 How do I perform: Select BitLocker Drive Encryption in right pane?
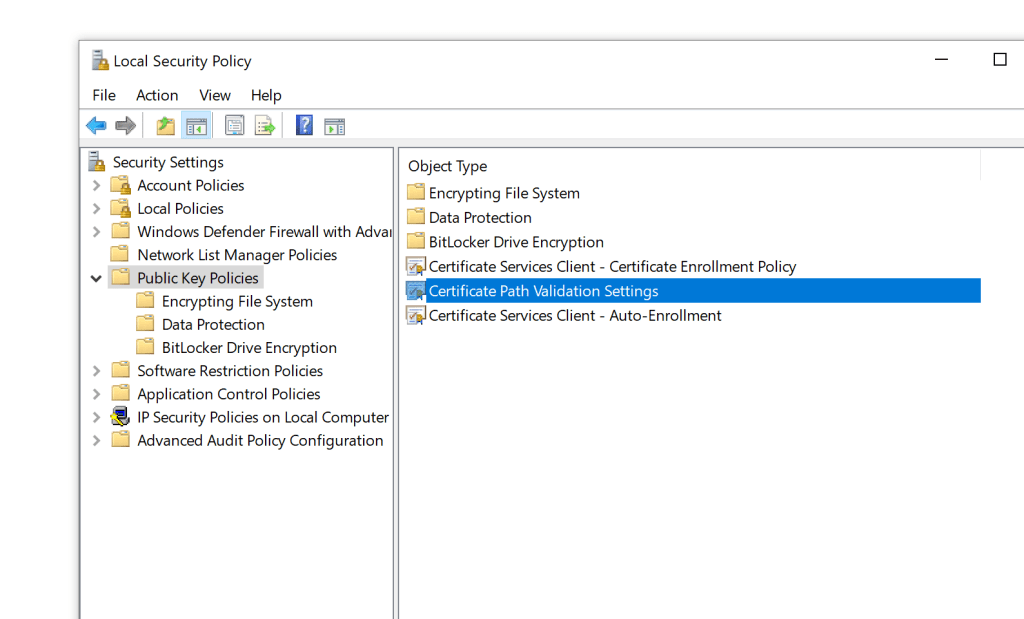(x=515, y=242)
